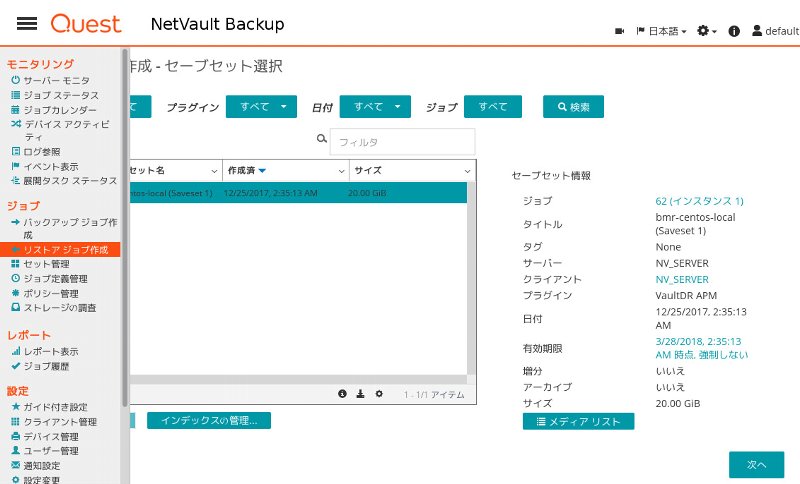Click the セット管理 grid icon
This screenshot has height=484, width=800.
(15, 264)
